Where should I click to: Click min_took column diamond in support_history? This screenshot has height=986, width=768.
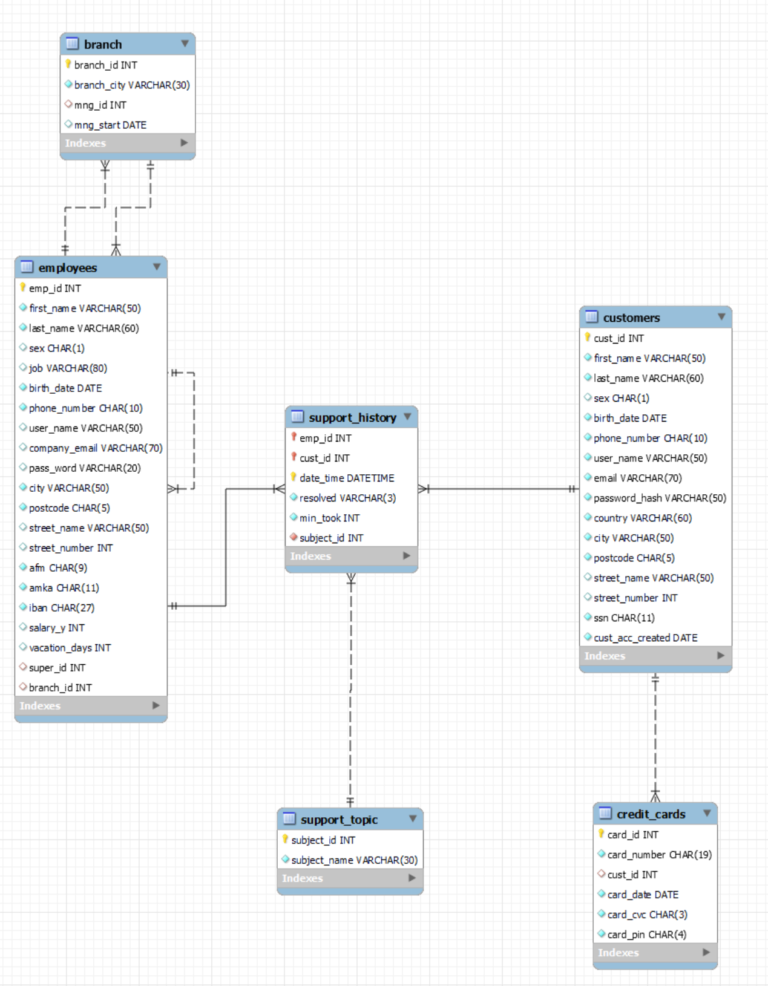(294, 517)
